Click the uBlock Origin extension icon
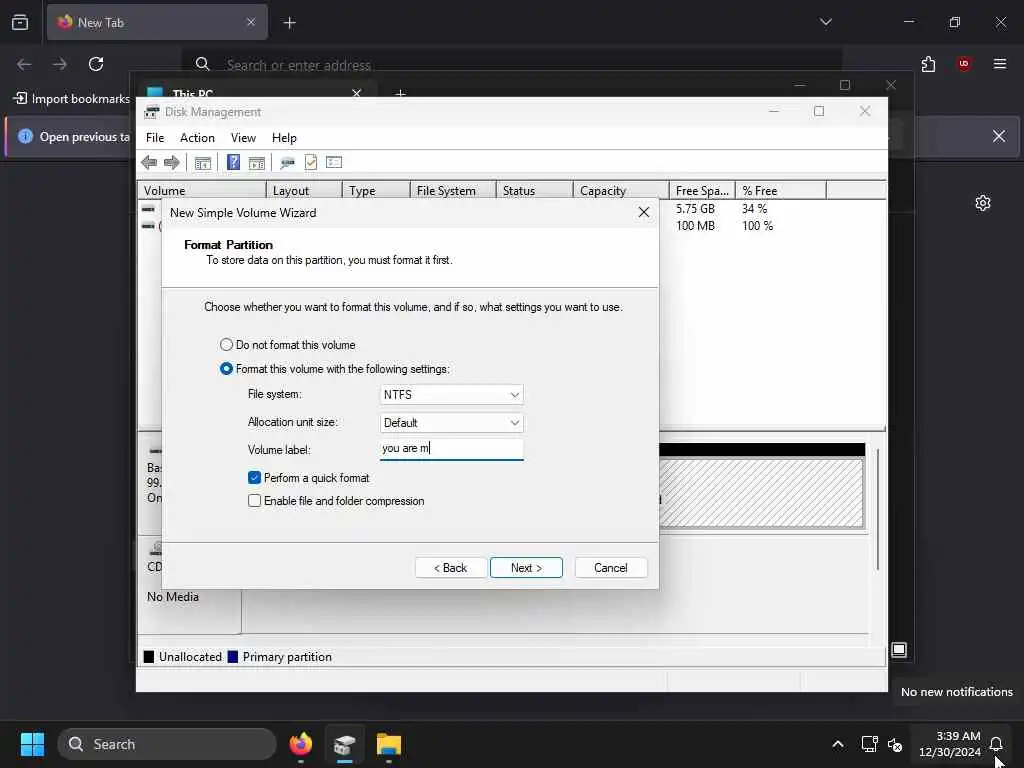1024x768 pixels. (964, 64)
